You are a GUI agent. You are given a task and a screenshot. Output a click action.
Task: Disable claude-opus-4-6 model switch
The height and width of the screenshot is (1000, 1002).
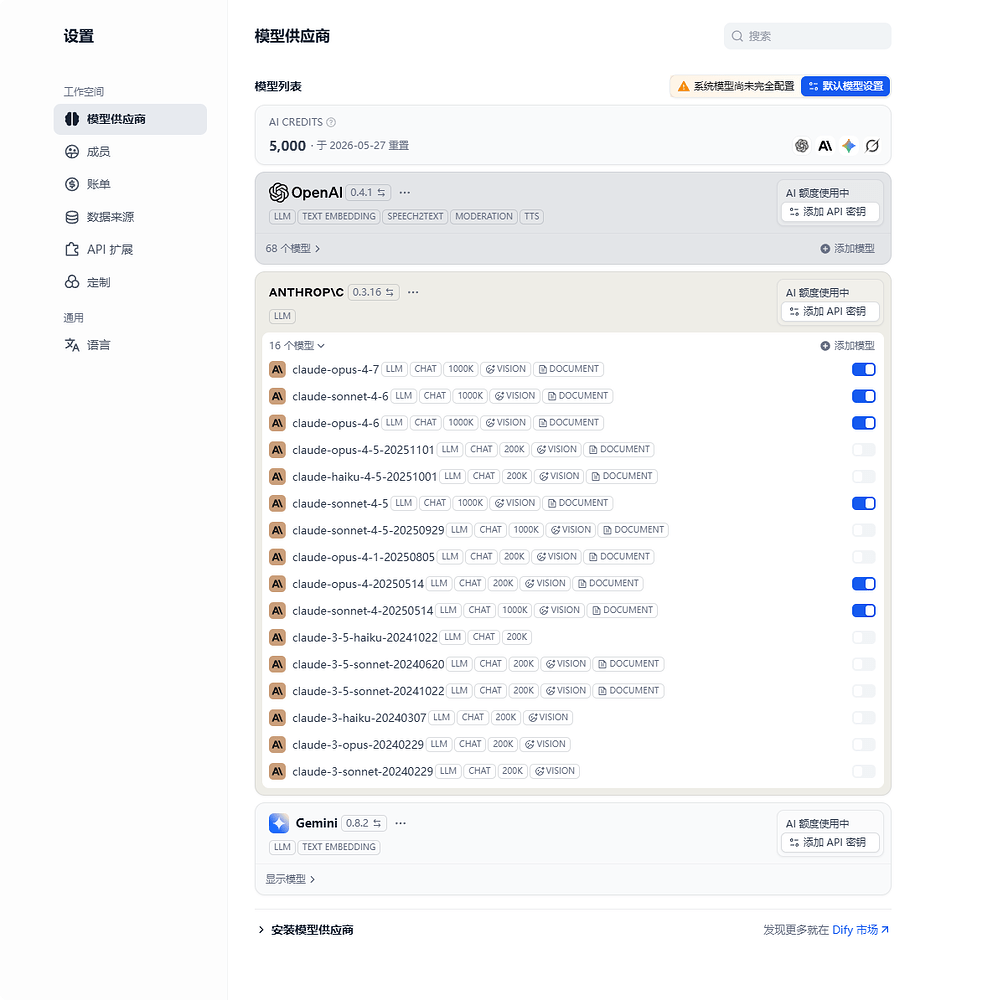coord(863,423)
